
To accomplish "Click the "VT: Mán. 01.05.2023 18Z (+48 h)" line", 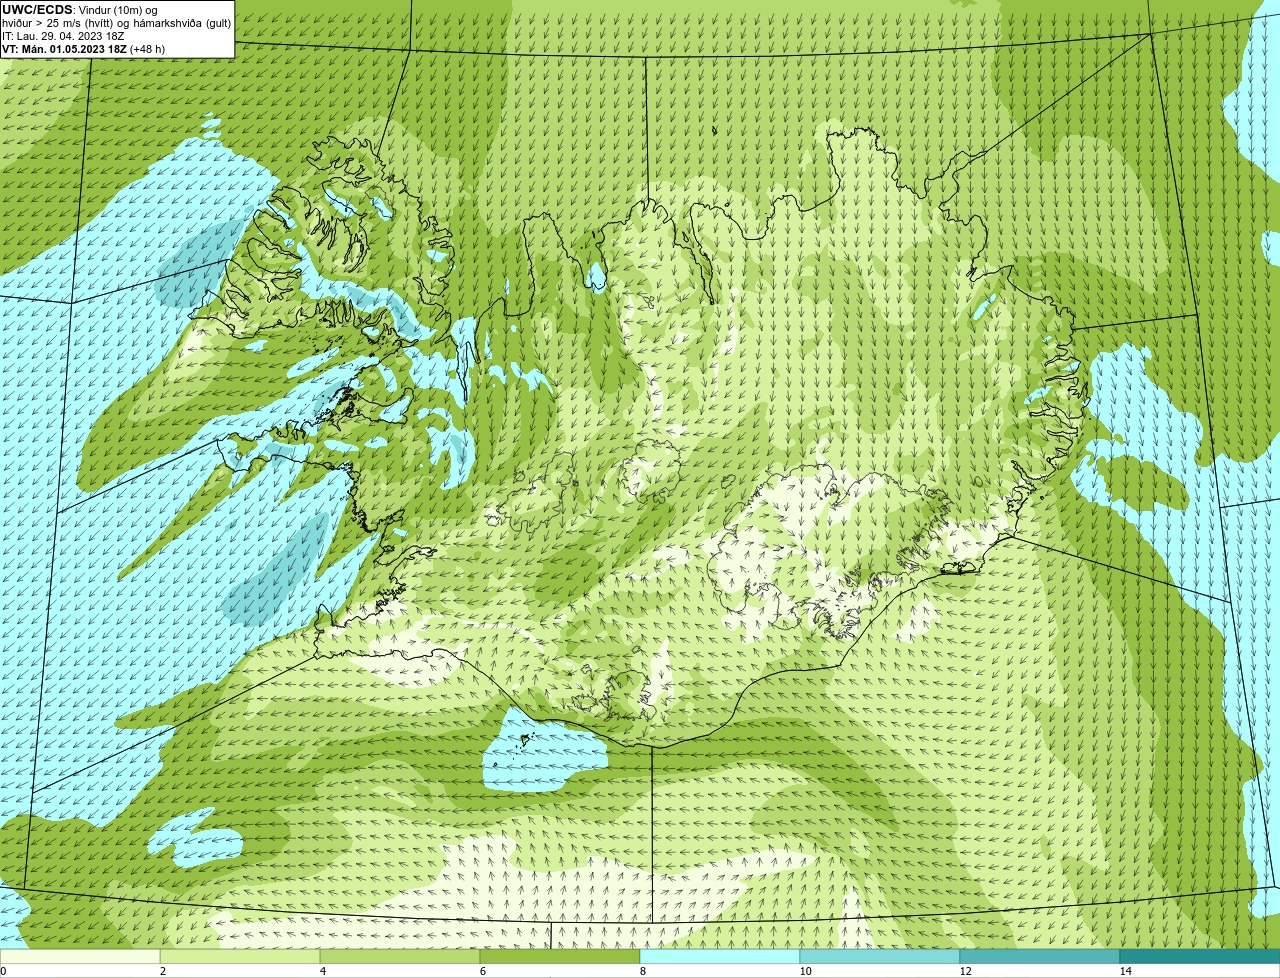I will pyautogui.click(x=84, y=49).
